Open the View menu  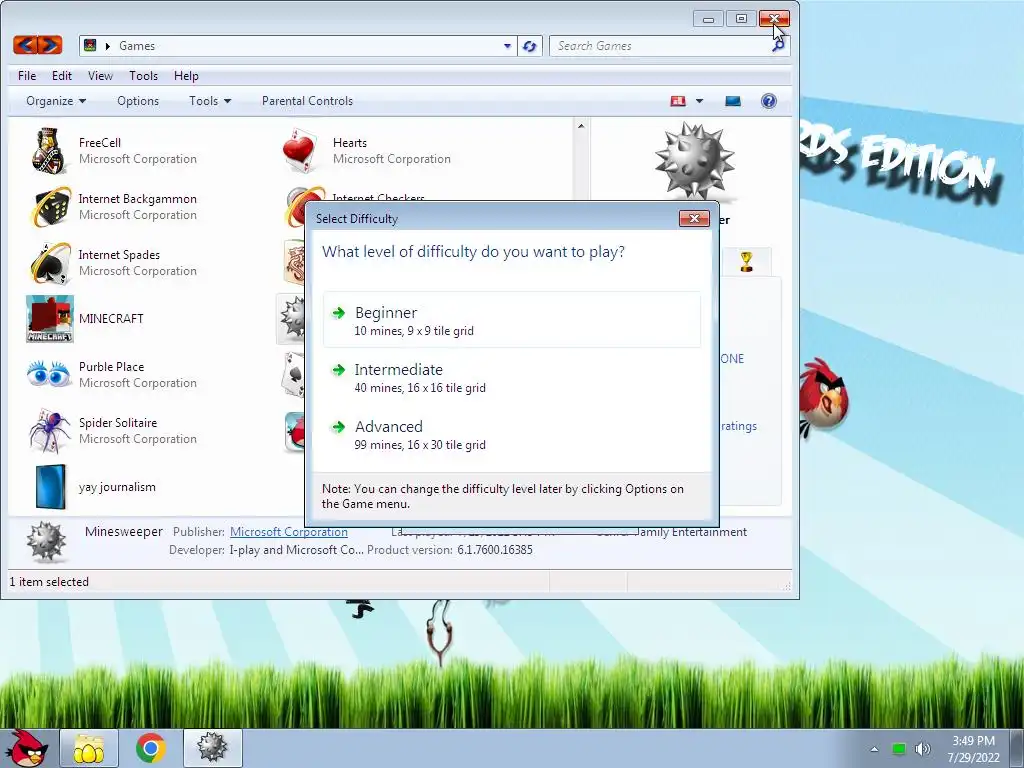(101, 76)
